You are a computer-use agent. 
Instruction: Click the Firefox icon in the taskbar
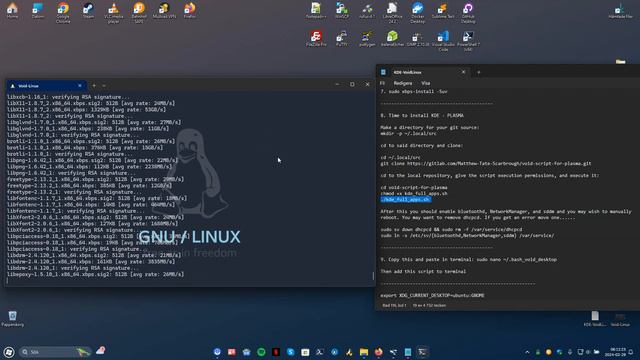pos(378,352)
